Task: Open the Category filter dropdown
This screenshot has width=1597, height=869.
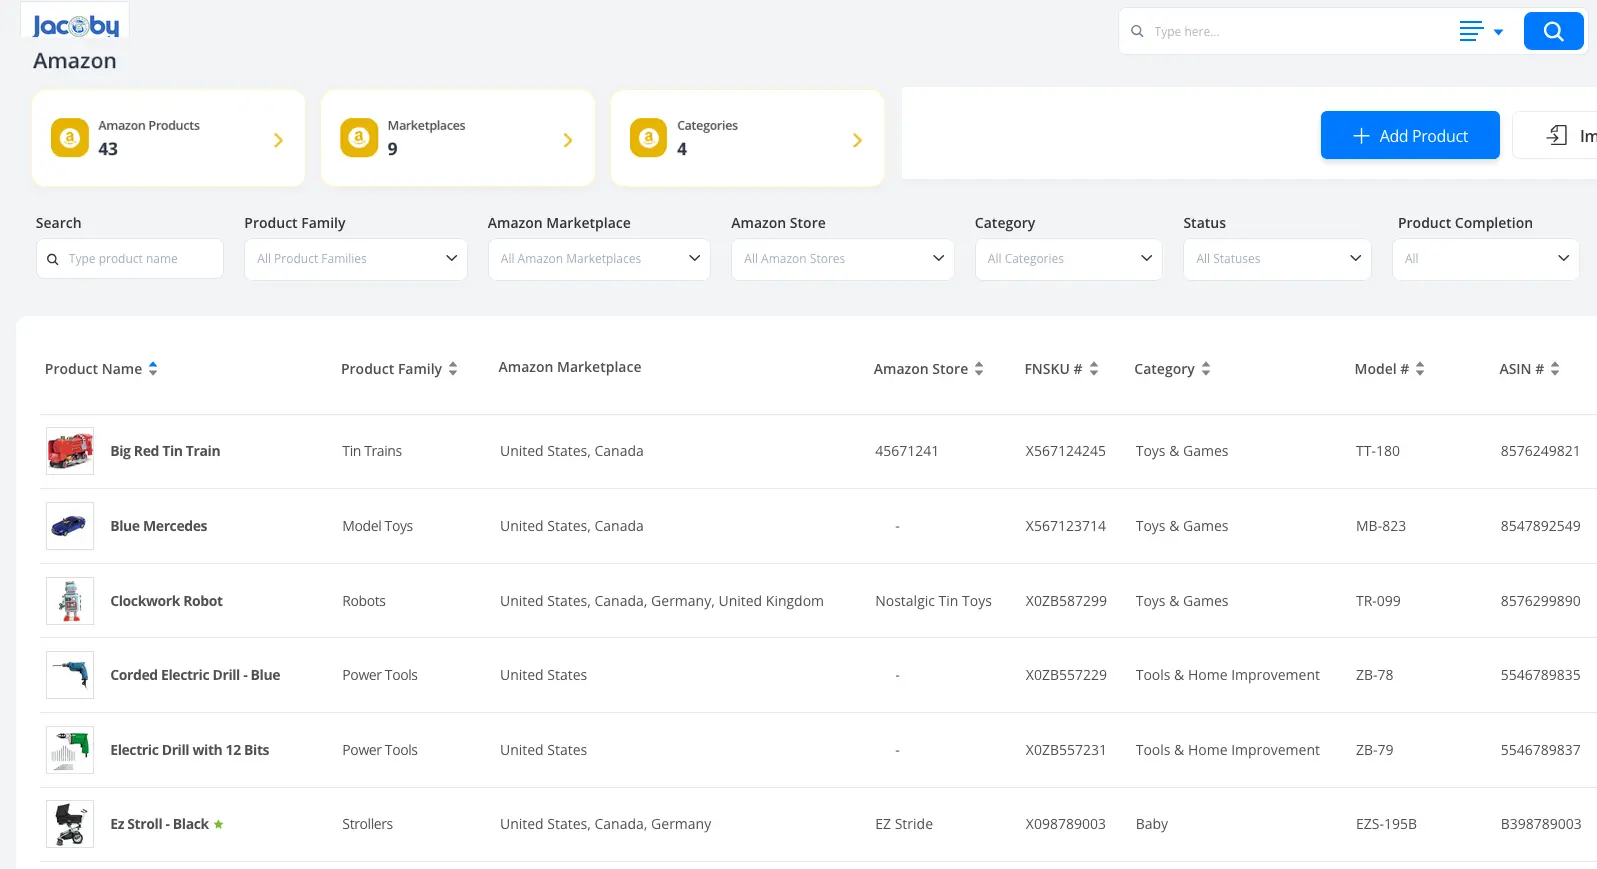Action: pyautogui.click(x=1067, y=259)
